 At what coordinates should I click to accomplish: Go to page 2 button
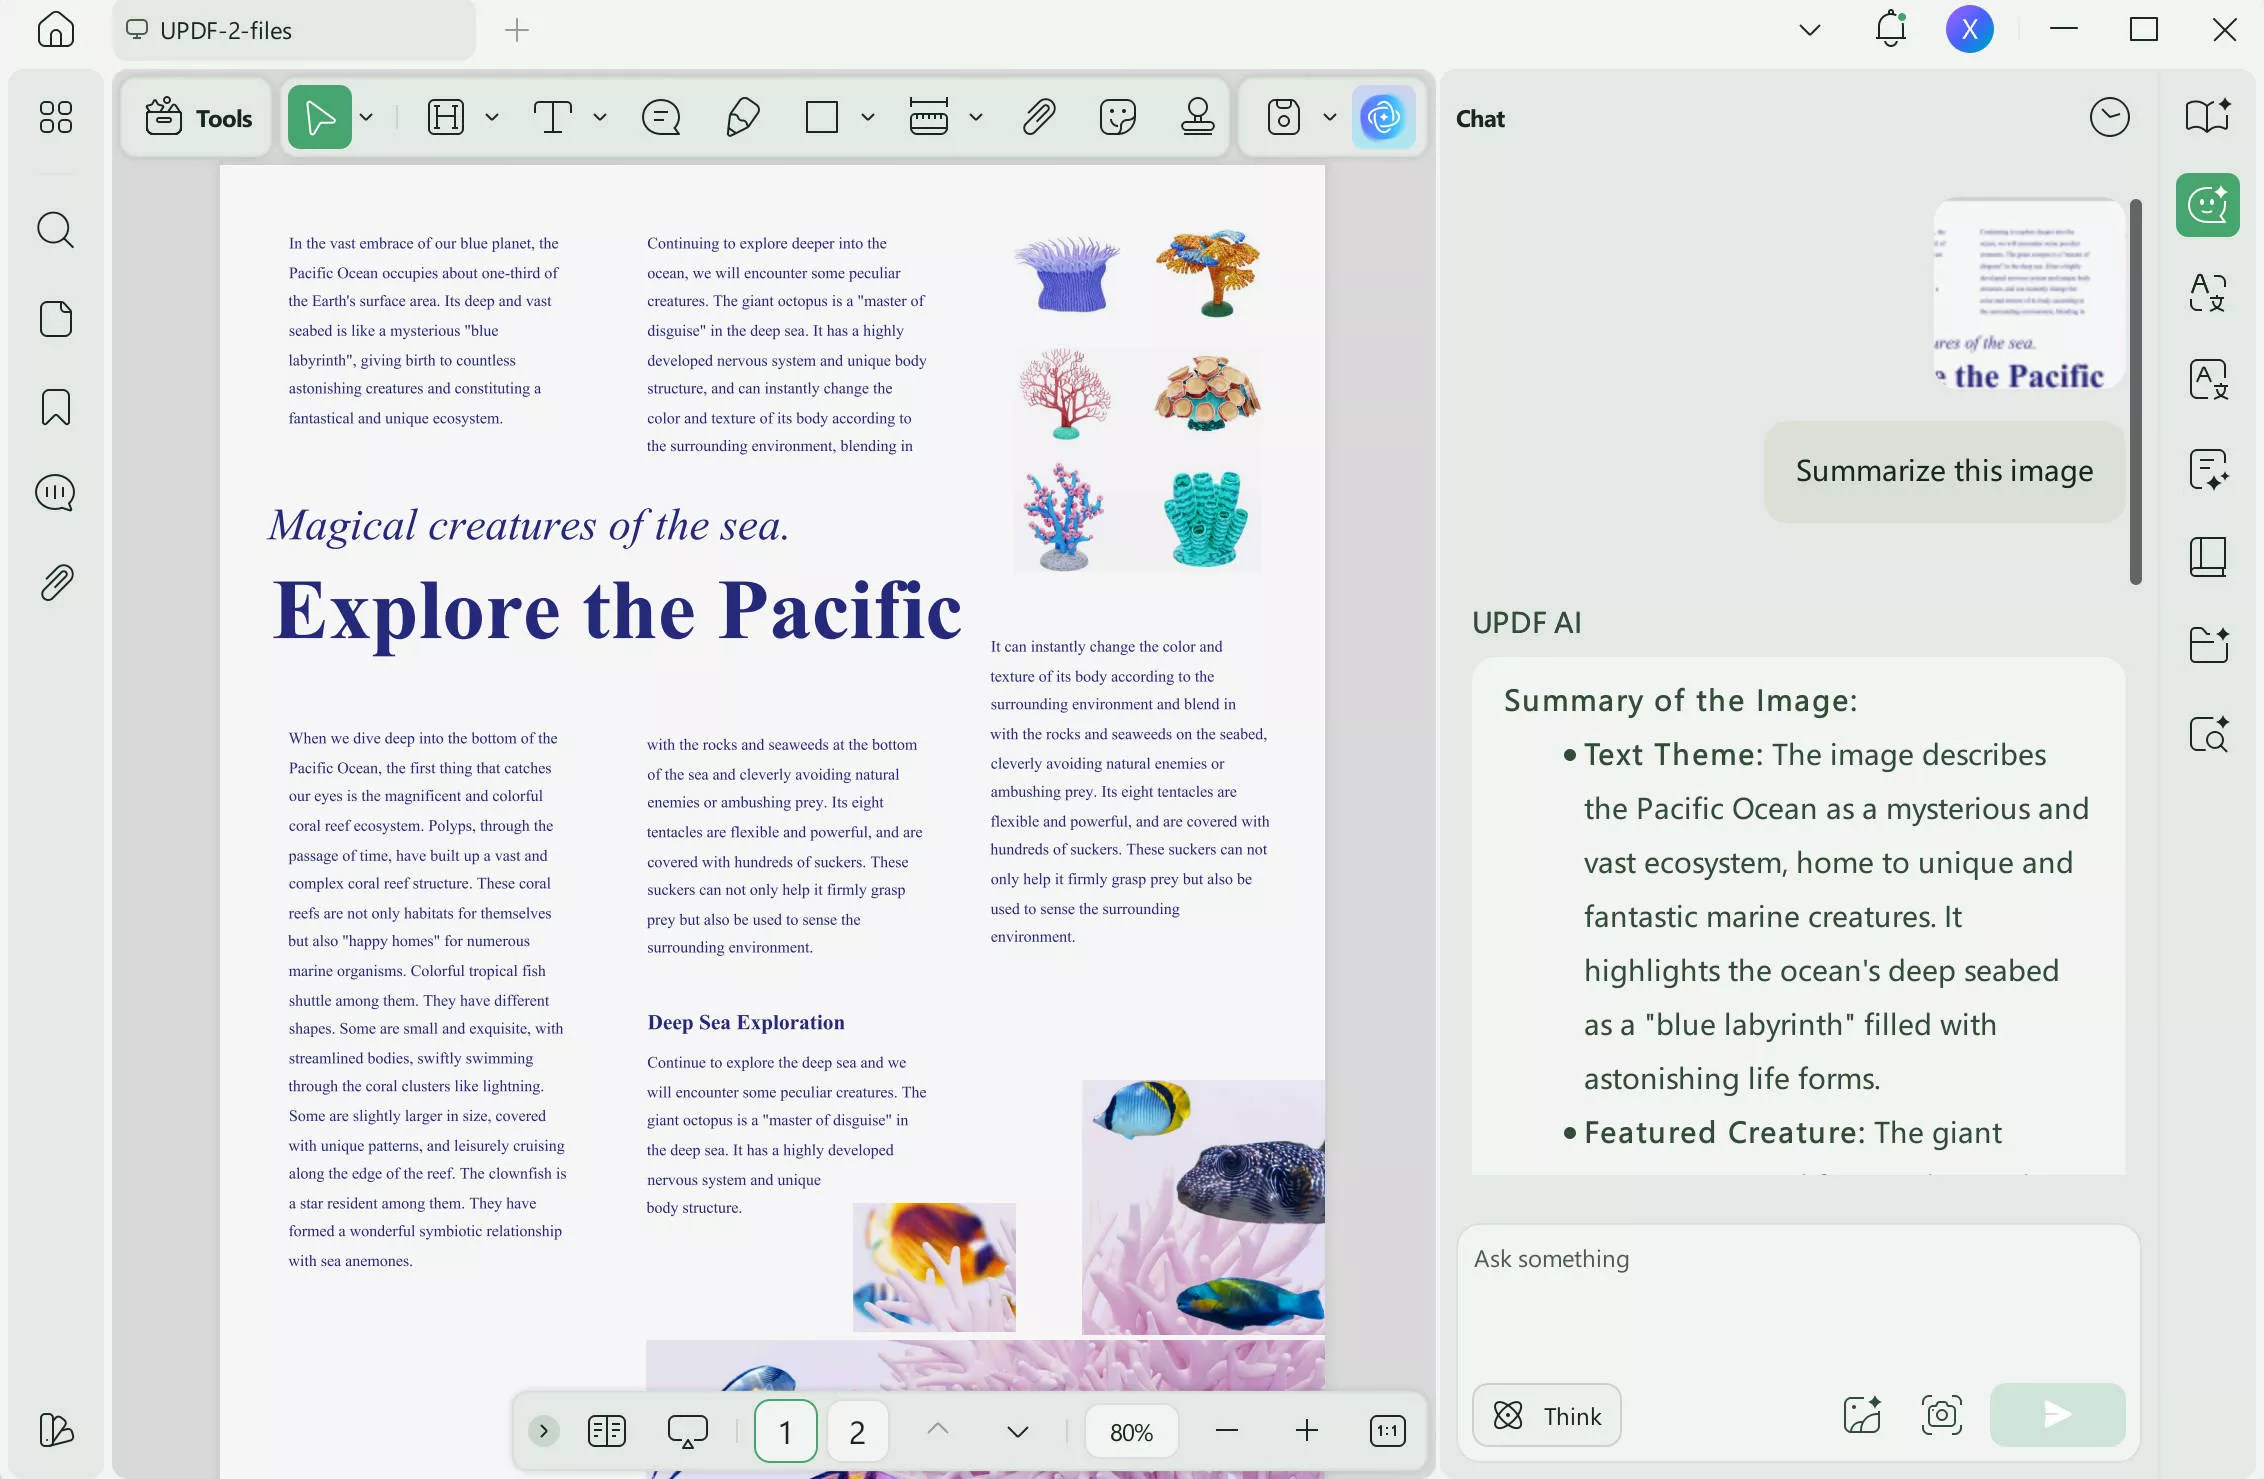[856, 1431]
